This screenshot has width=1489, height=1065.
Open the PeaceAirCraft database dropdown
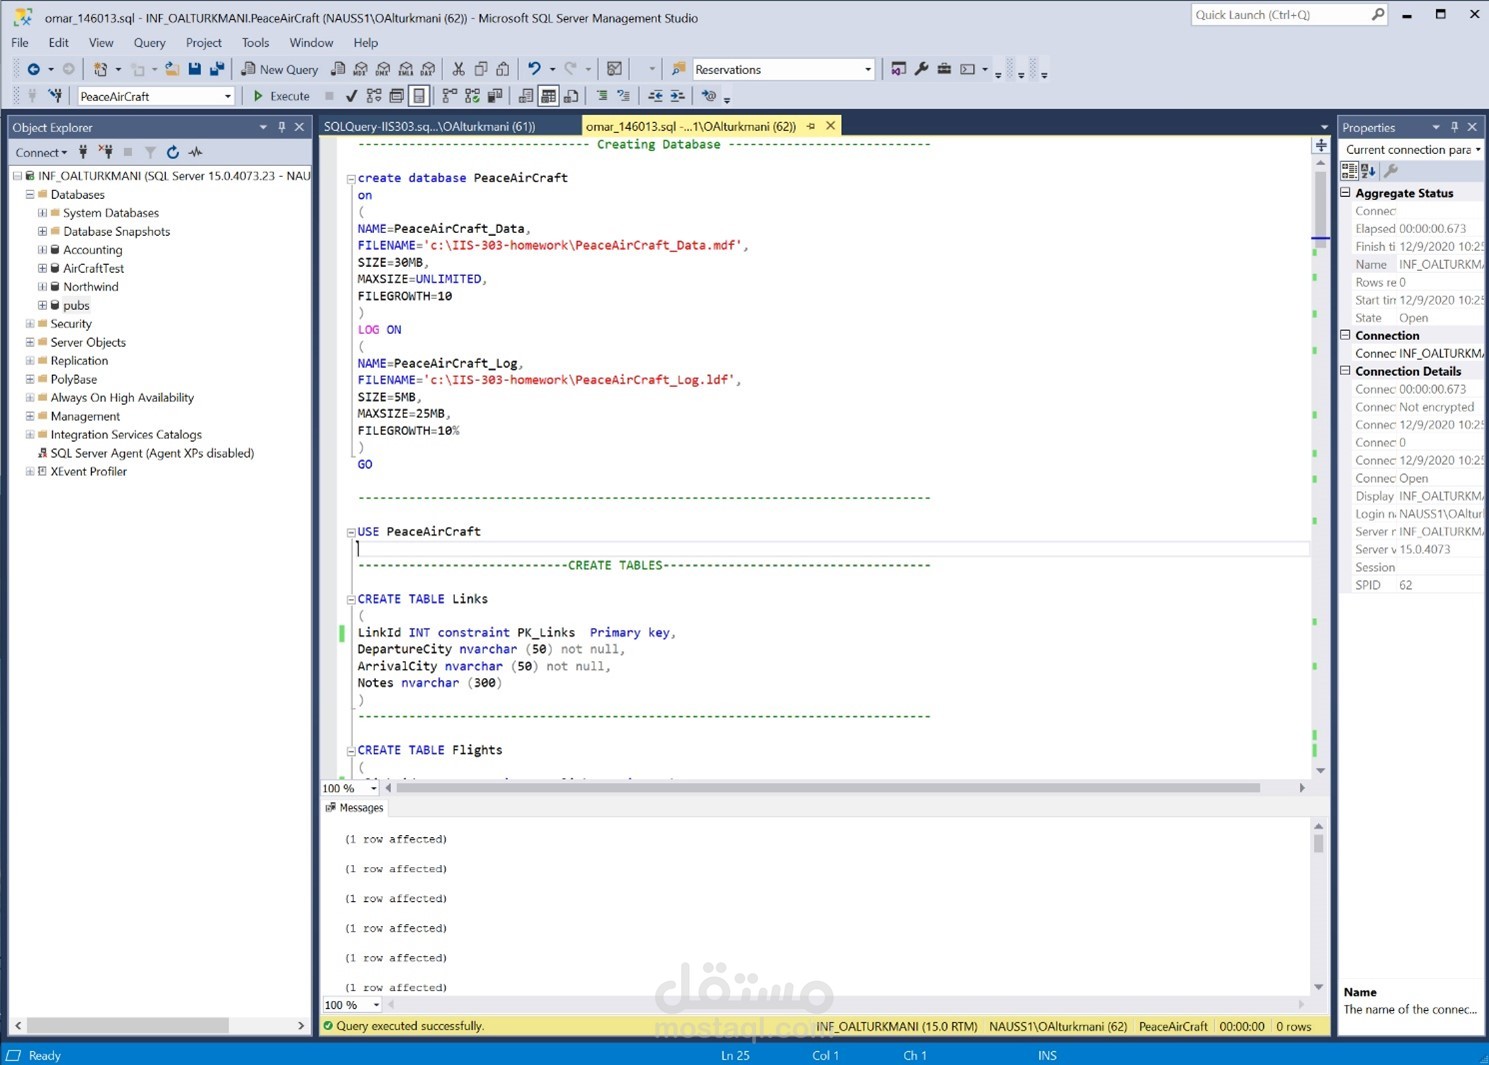tap(228, 96)
